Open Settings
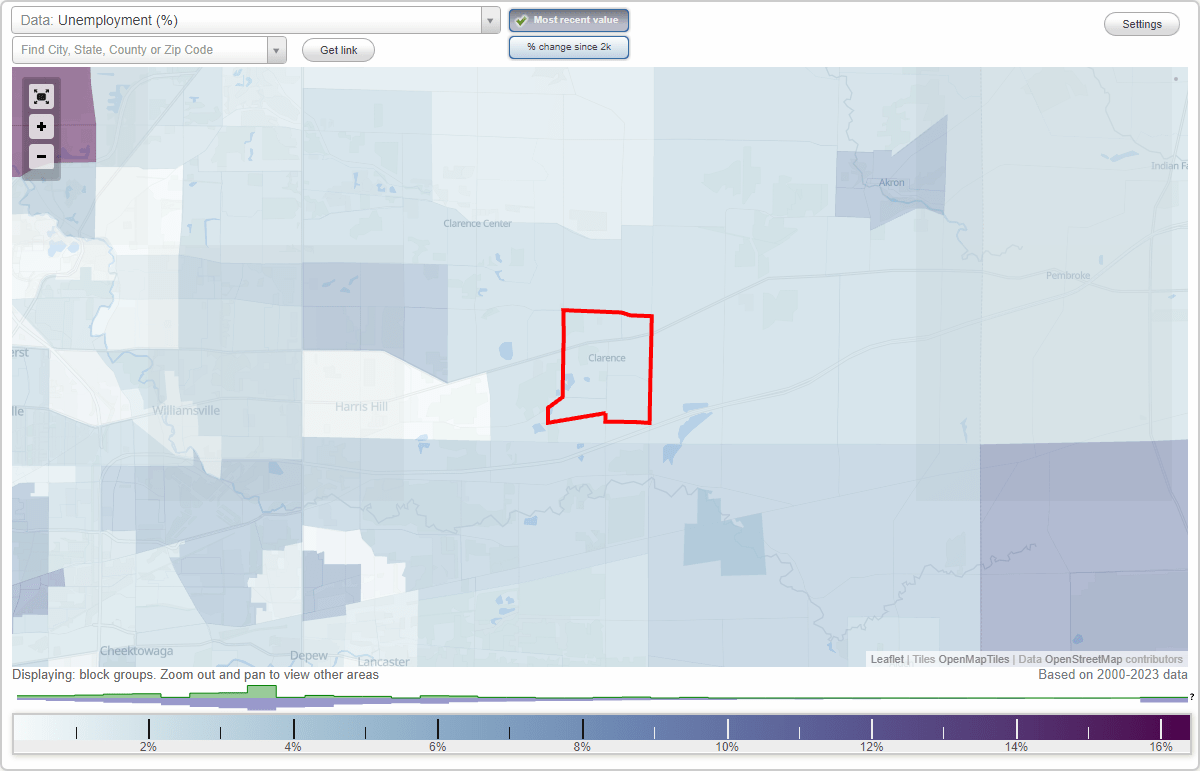The image size is (1200, 771). pyautogui.click(x=1142, y=25)
